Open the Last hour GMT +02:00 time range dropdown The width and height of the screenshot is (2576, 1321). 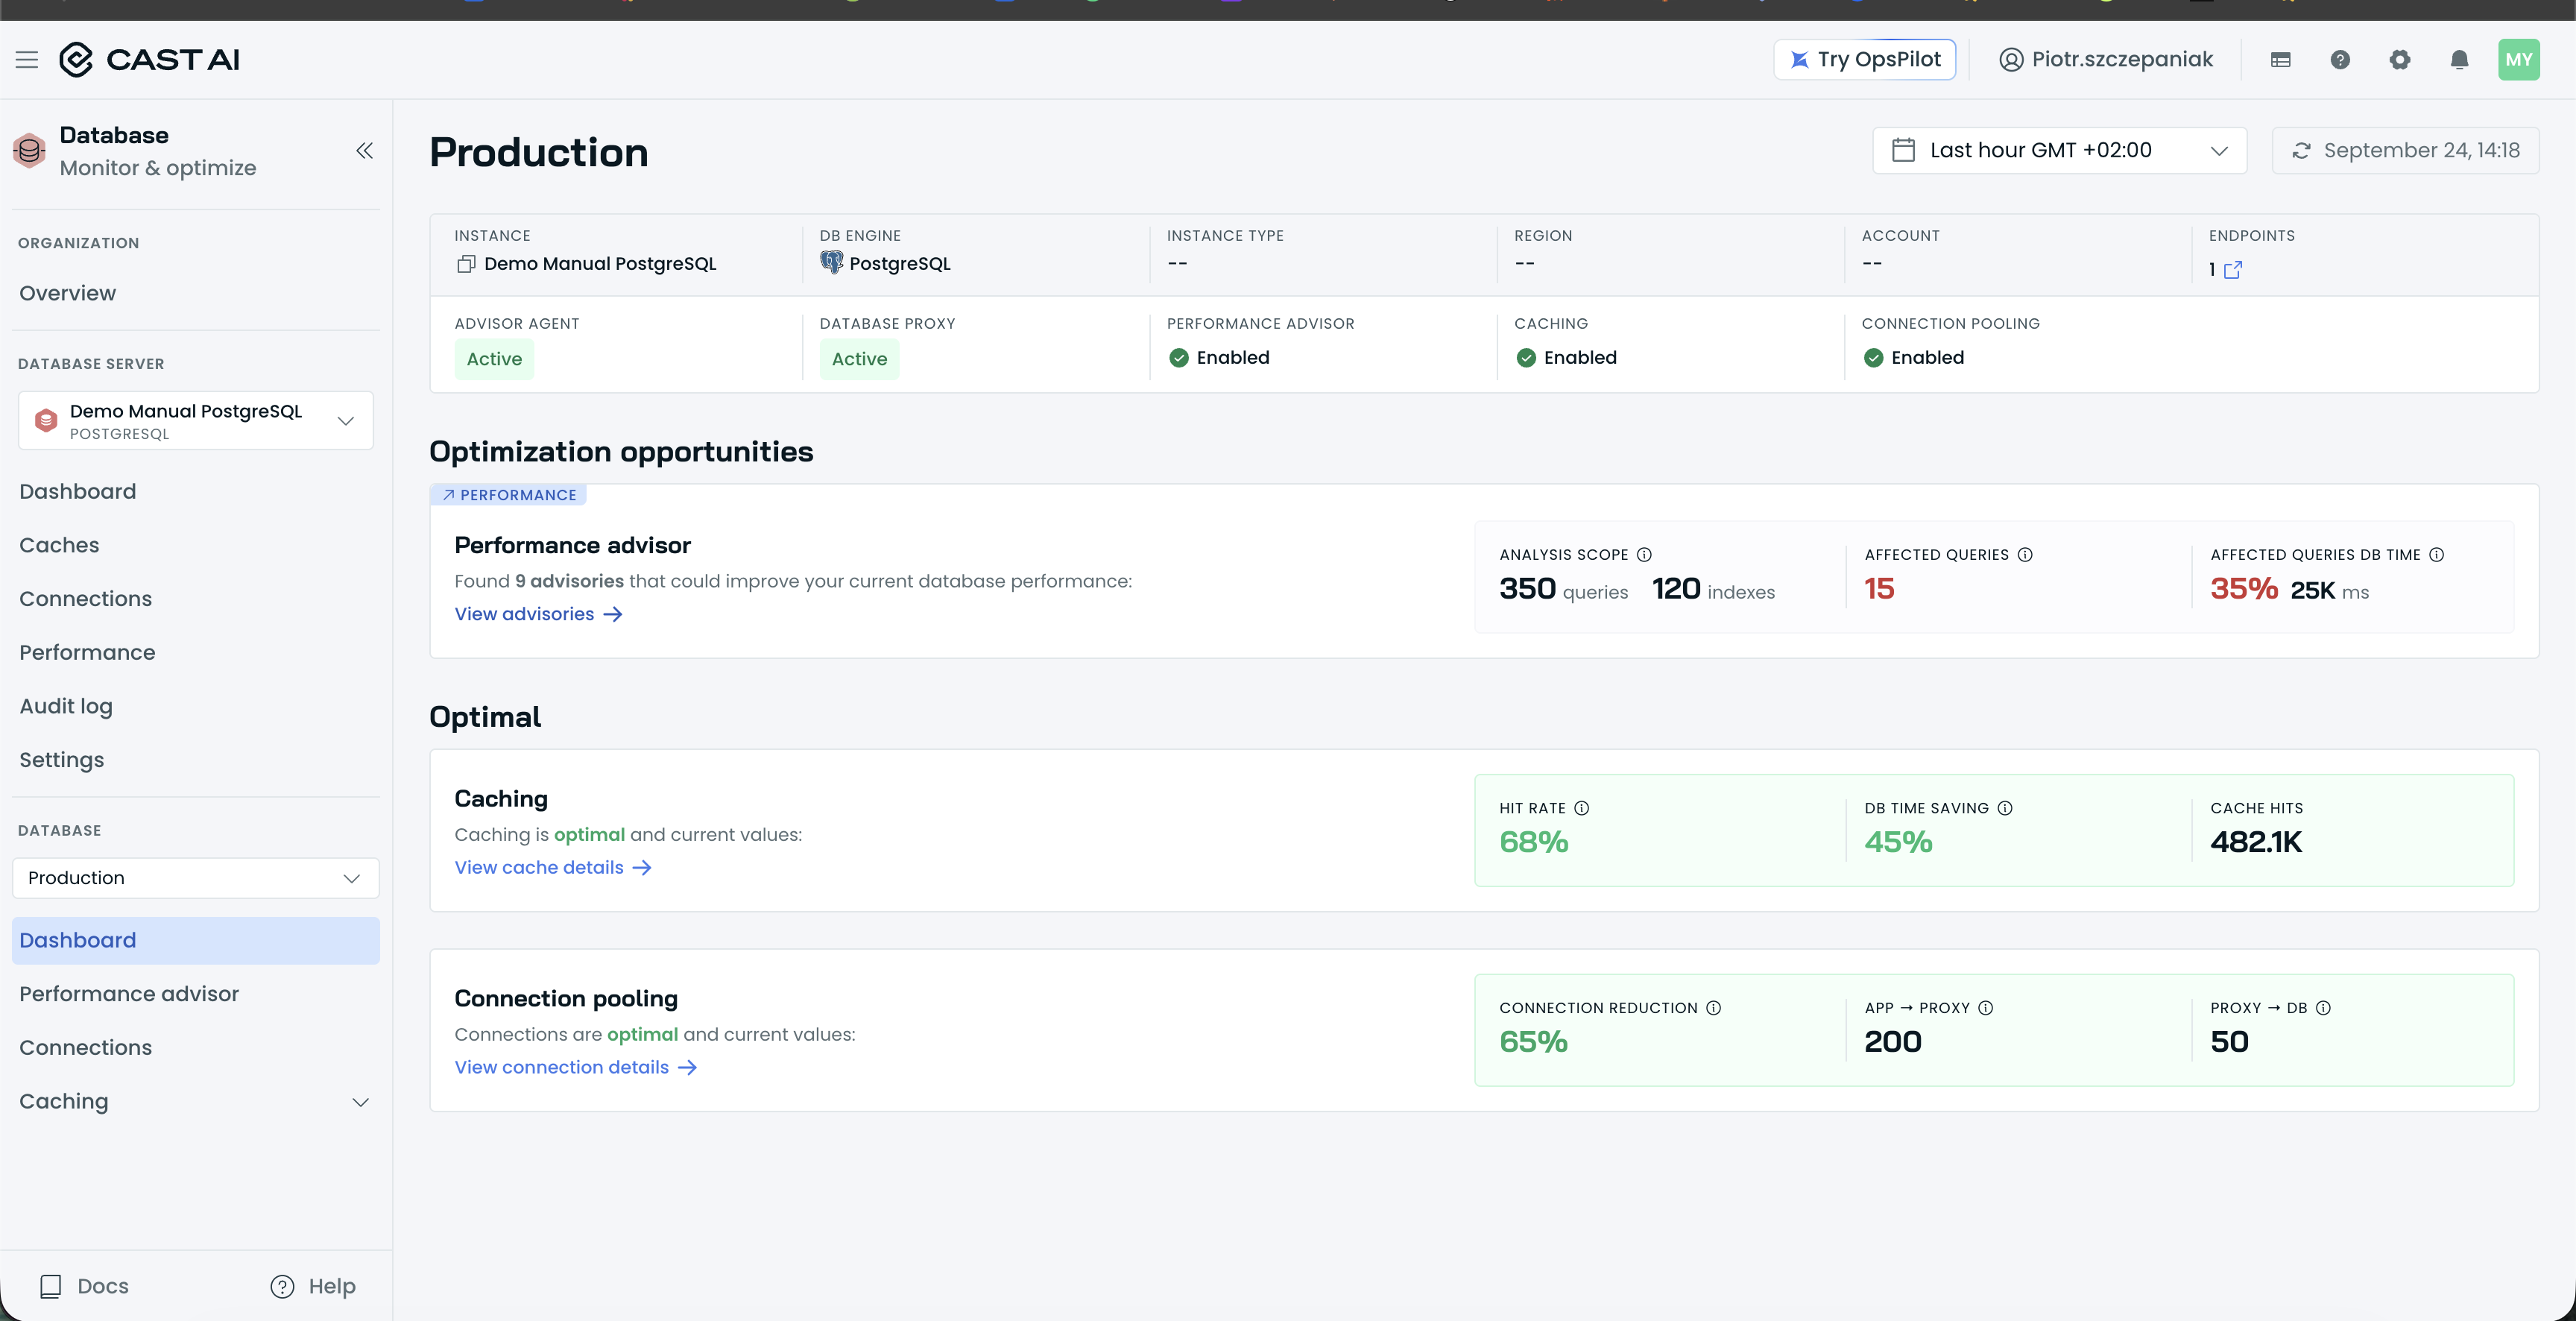[2059, 150]
